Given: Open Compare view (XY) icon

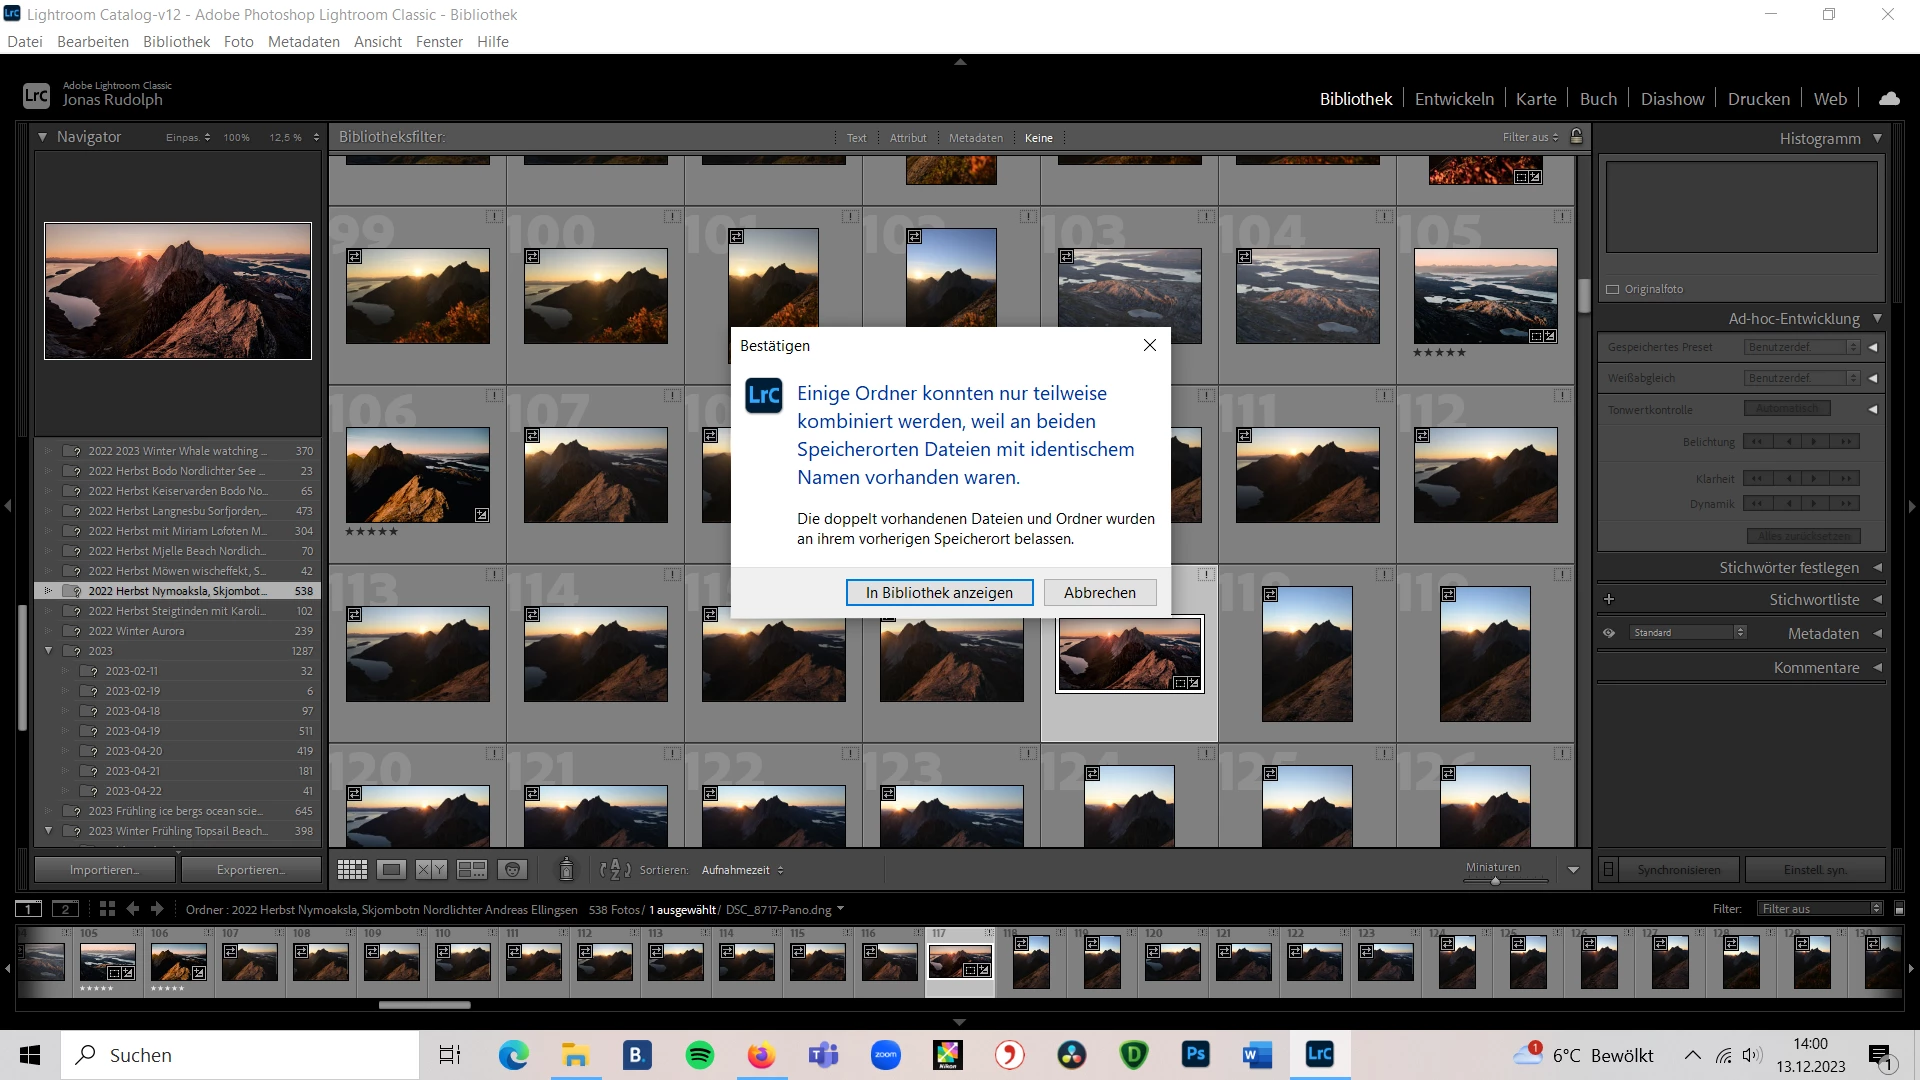Looking at the screenshot, I should (x=431, y=870).
